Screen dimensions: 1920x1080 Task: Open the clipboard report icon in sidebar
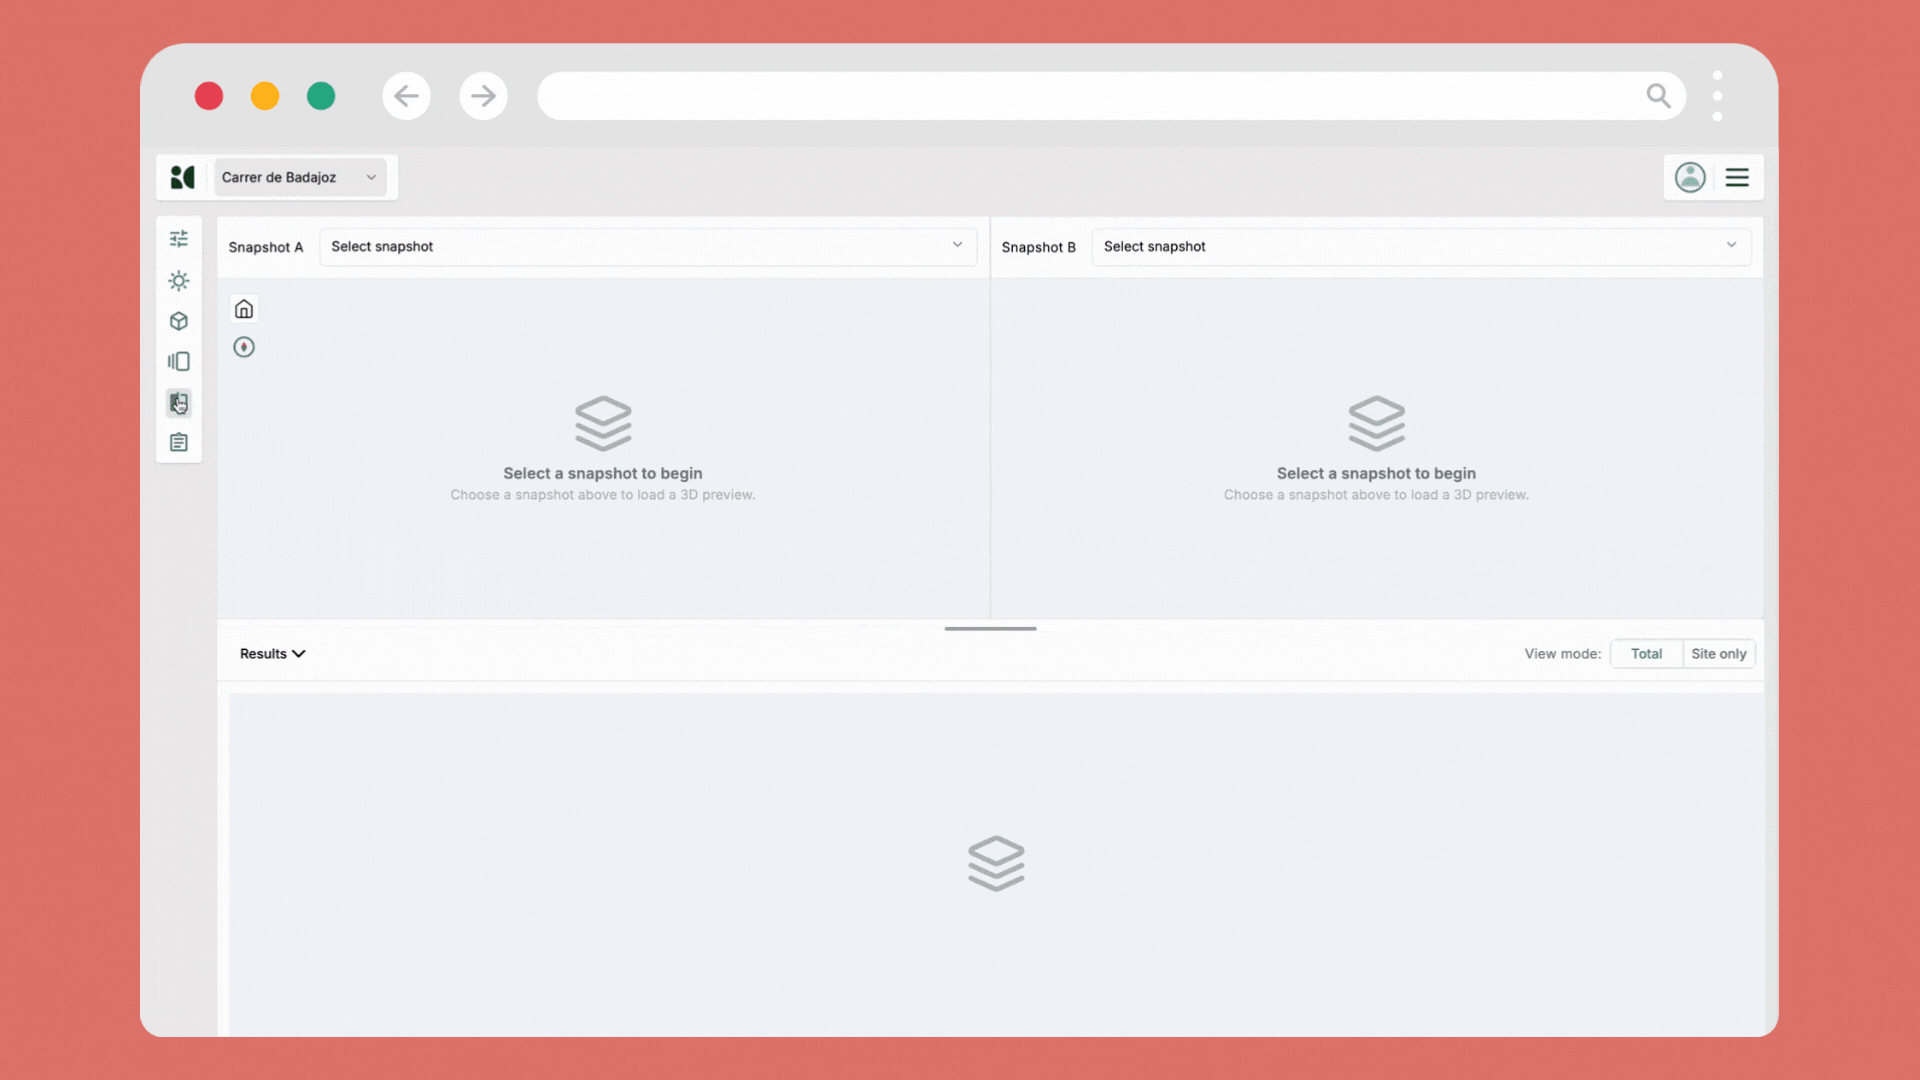[179, 442]
